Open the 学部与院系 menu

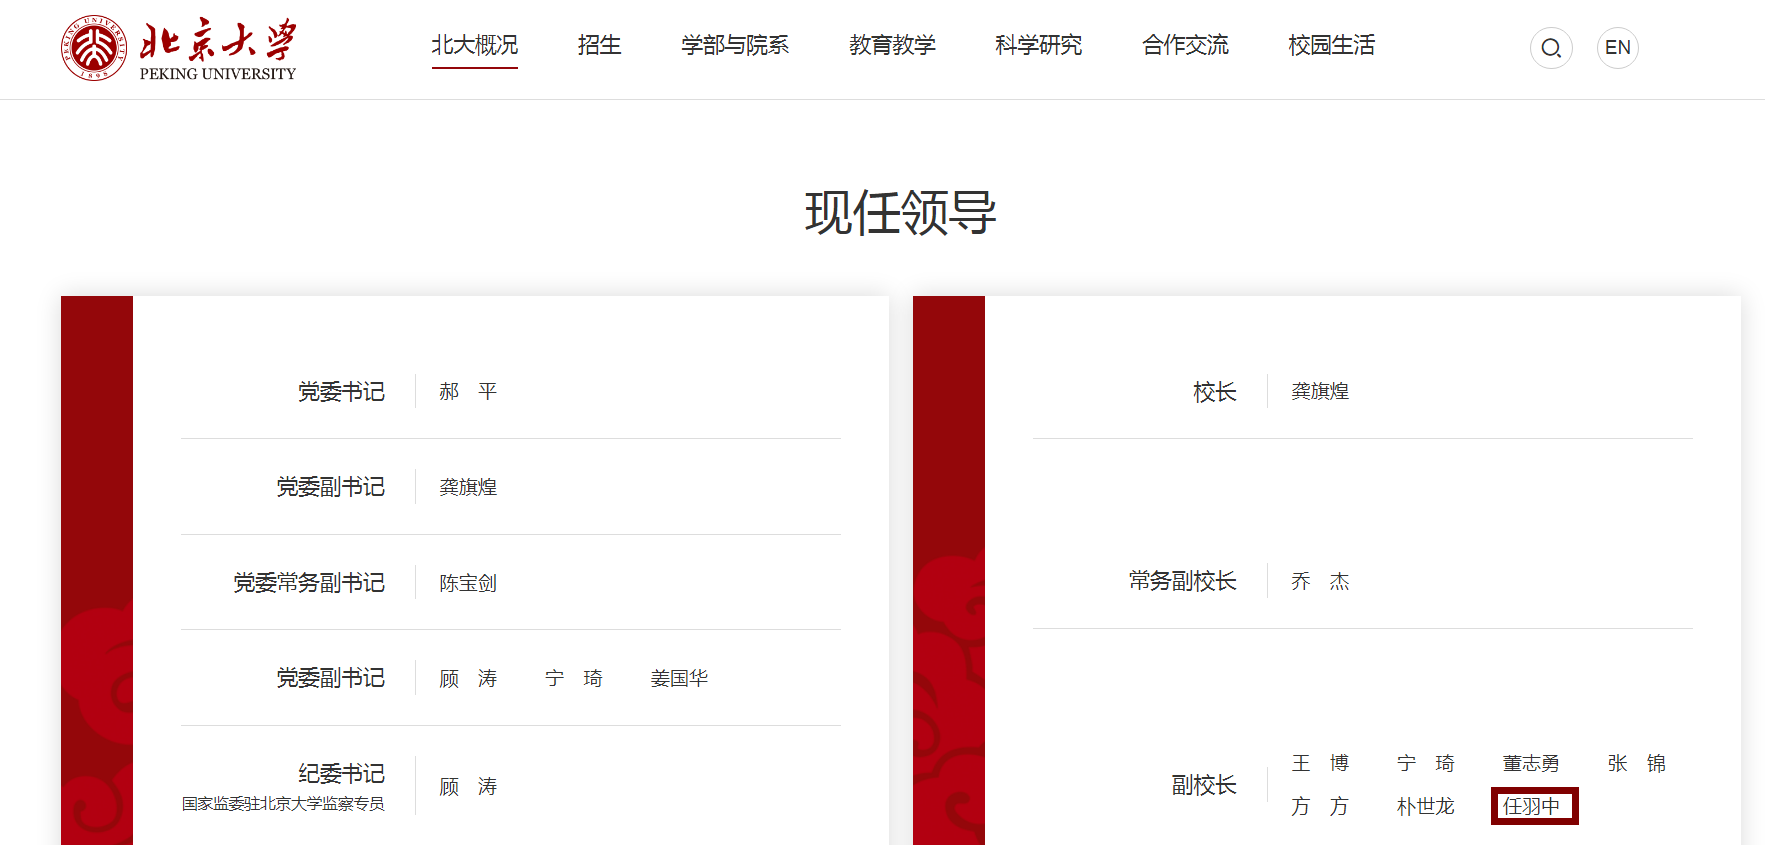(x=735, y=45)
